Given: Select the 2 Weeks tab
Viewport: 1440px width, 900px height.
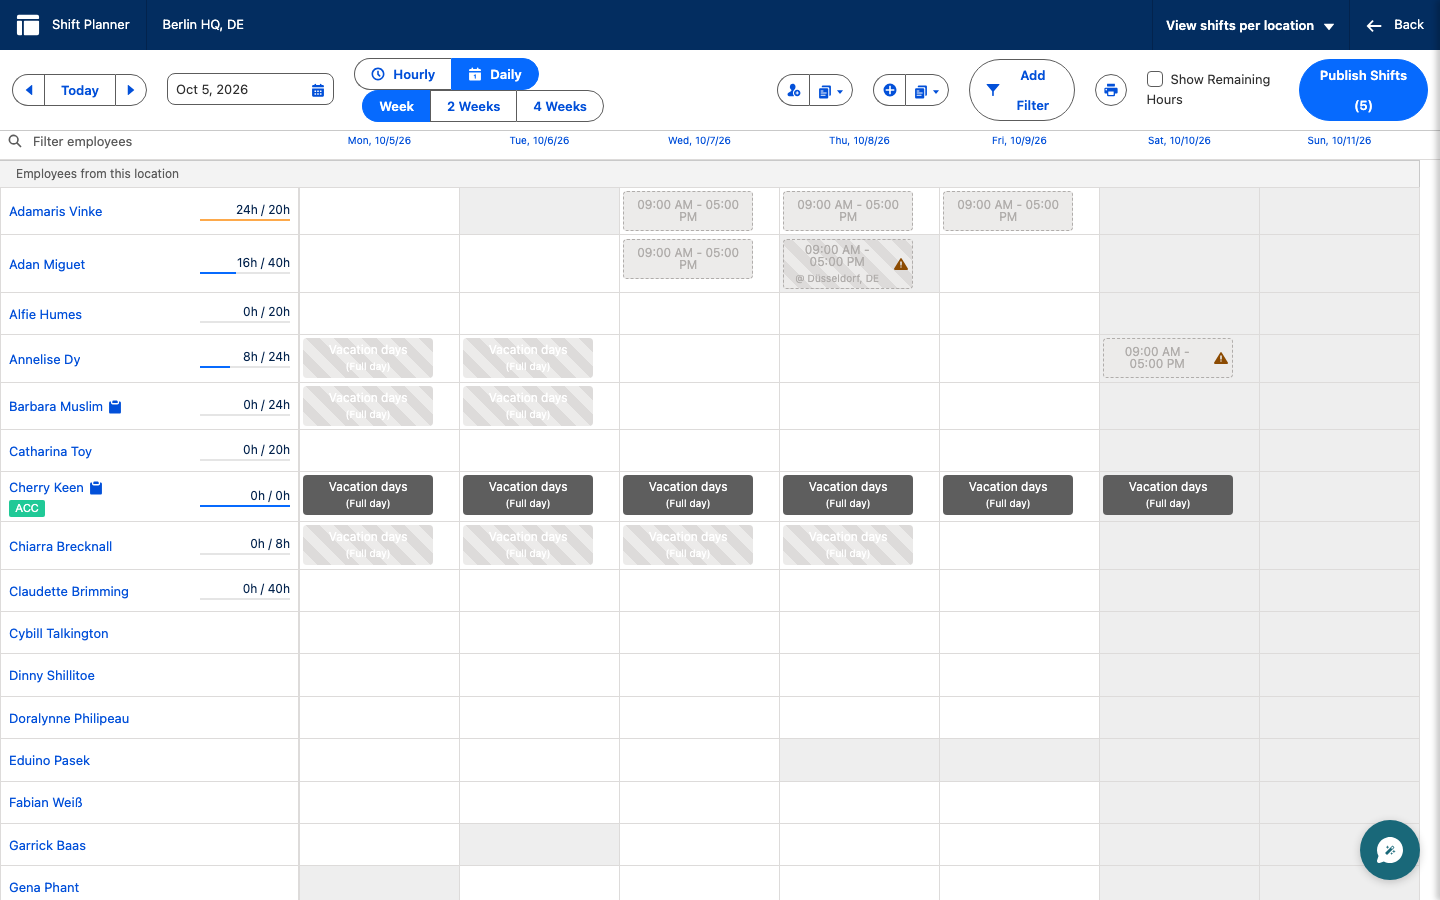Looking at the screenshot, I should 473,106.
